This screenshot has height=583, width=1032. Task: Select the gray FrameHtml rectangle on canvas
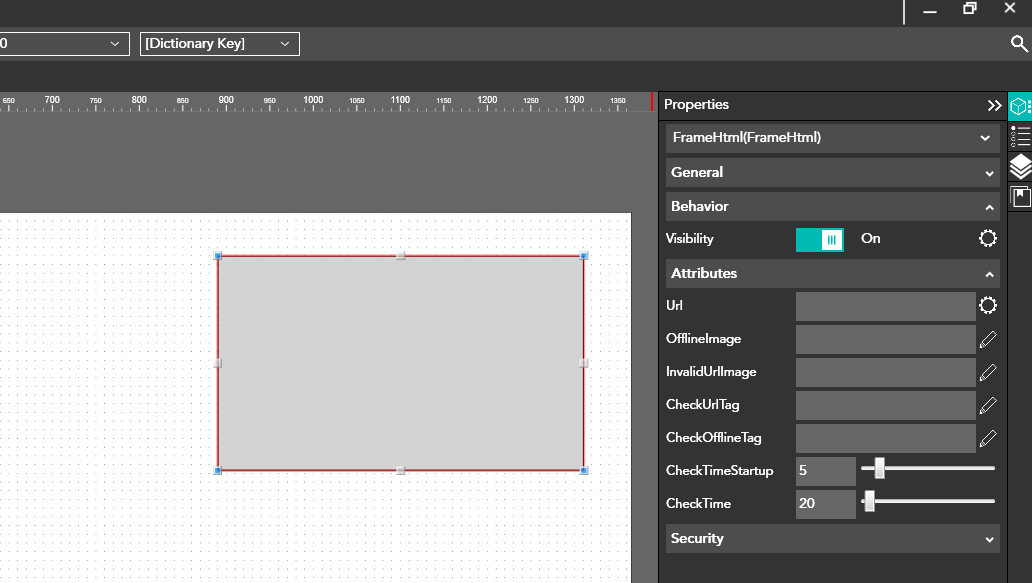point(400,363)
